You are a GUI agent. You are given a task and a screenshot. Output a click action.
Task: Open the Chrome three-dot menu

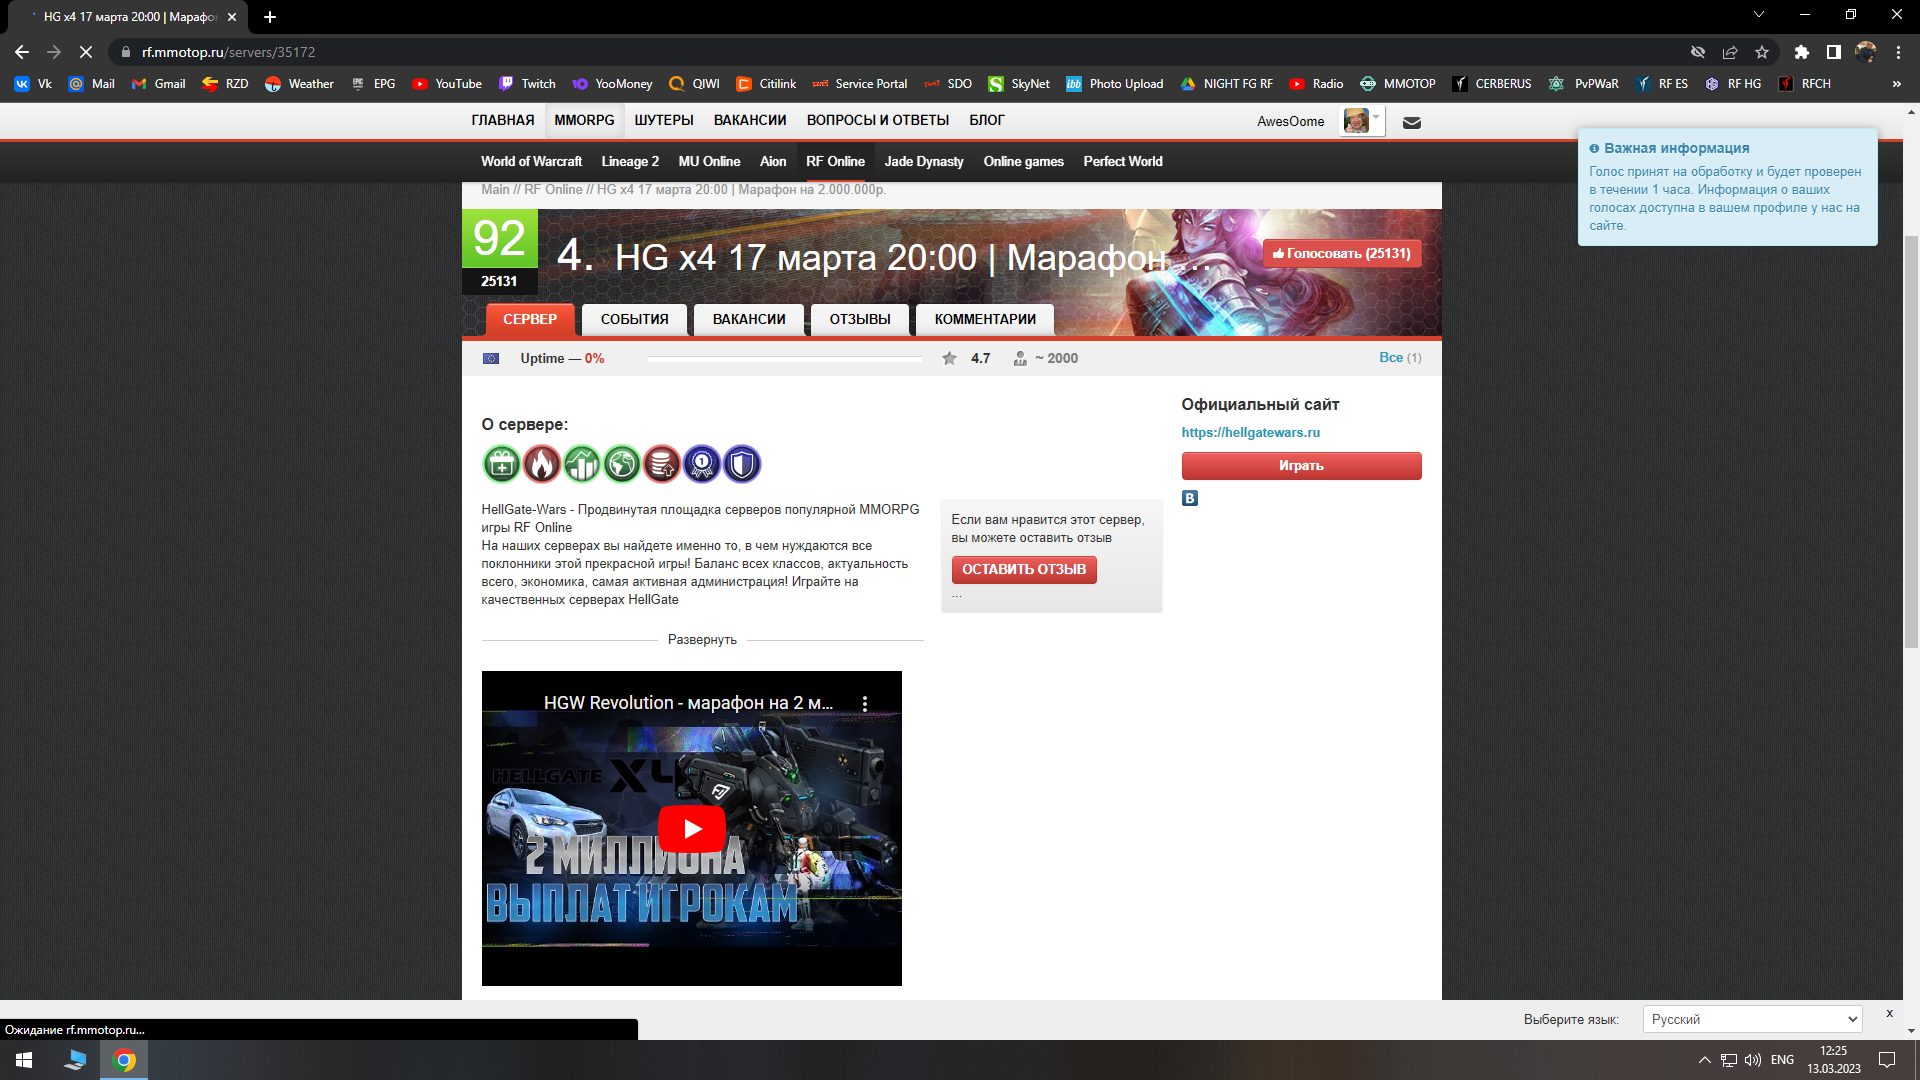pos(1898,52)
